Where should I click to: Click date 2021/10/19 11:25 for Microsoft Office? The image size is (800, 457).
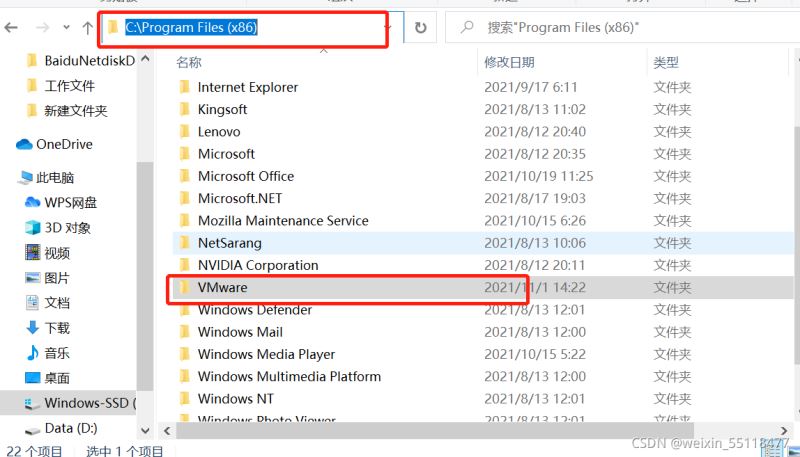(x=539, y=176)
